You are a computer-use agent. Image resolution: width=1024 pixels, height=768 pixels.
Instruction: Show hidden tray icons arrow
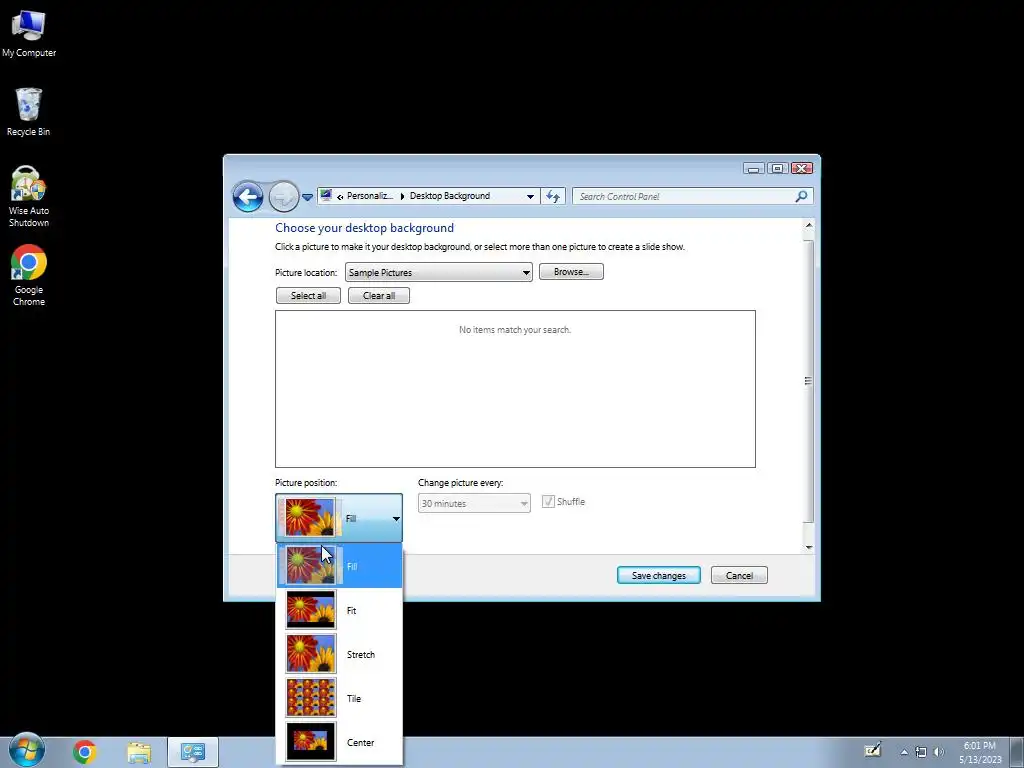904,752
